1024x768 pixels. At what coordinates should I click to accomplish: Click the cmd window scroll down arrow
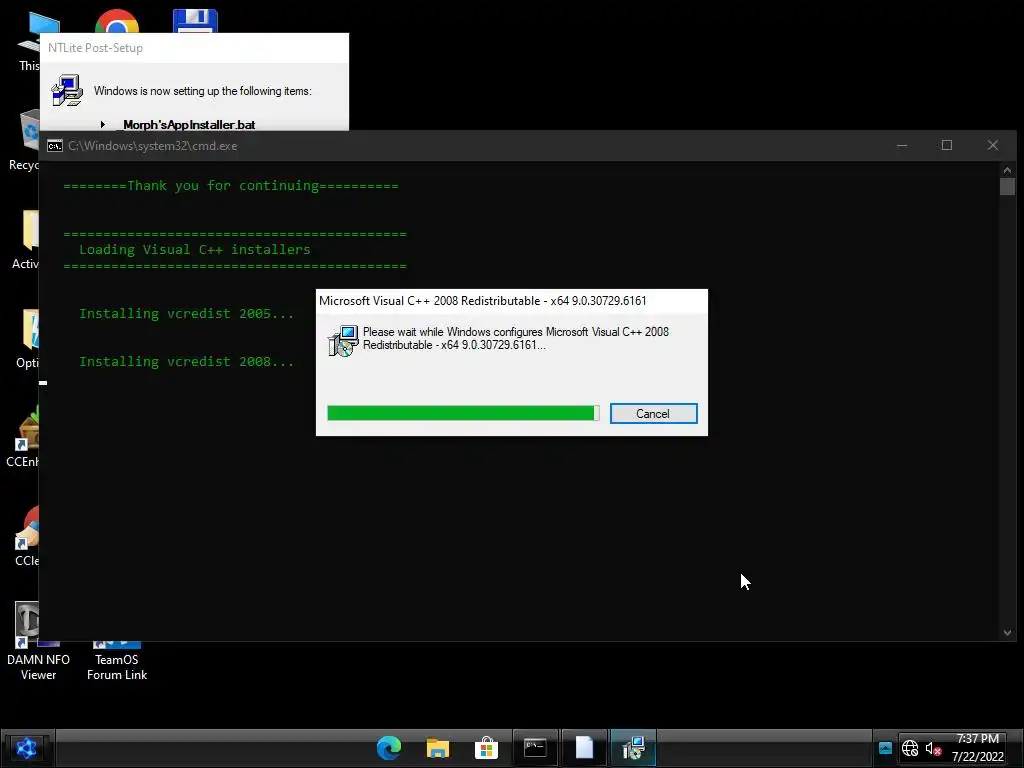click(x=1007, y=632)
